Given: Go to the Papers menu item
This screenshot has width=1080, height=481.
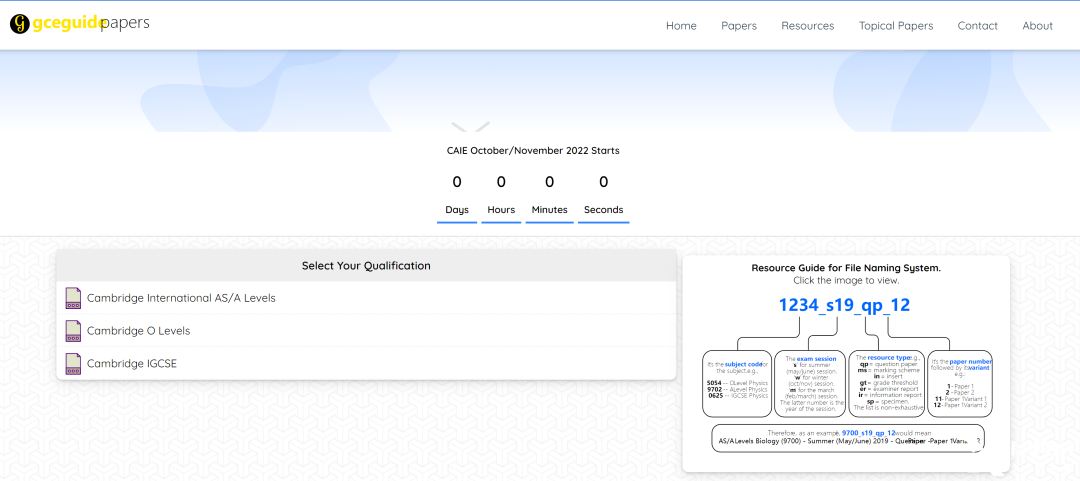Looking at the screenshot, I should (x=739, y=26).
